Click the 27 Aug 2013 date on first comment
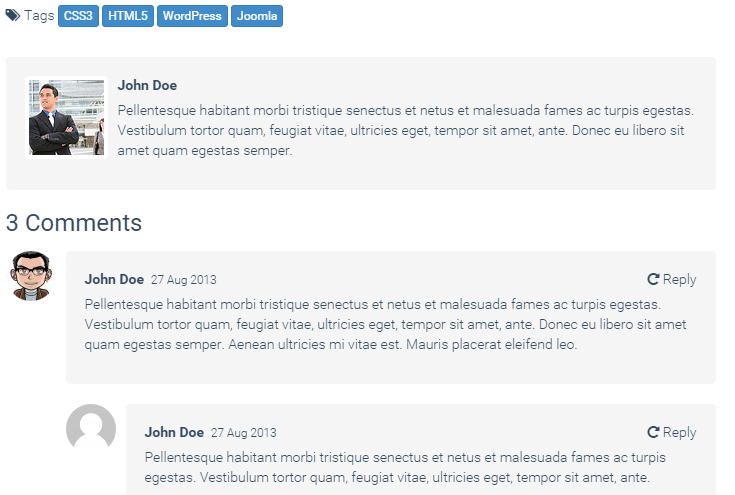 coord(183,280)
